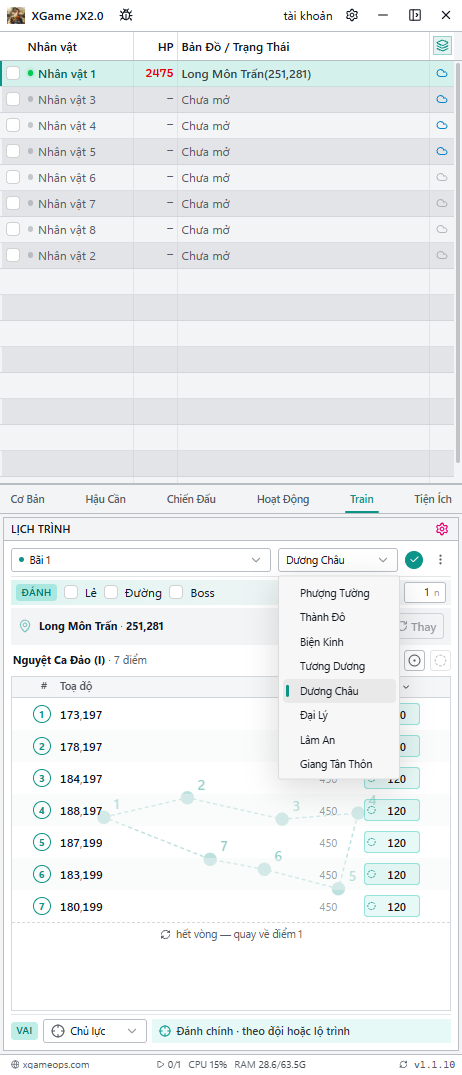Screen dimensions: 462x1075
Task: Click cloud icon for Nhân vật 4
Action: [442, 125]
